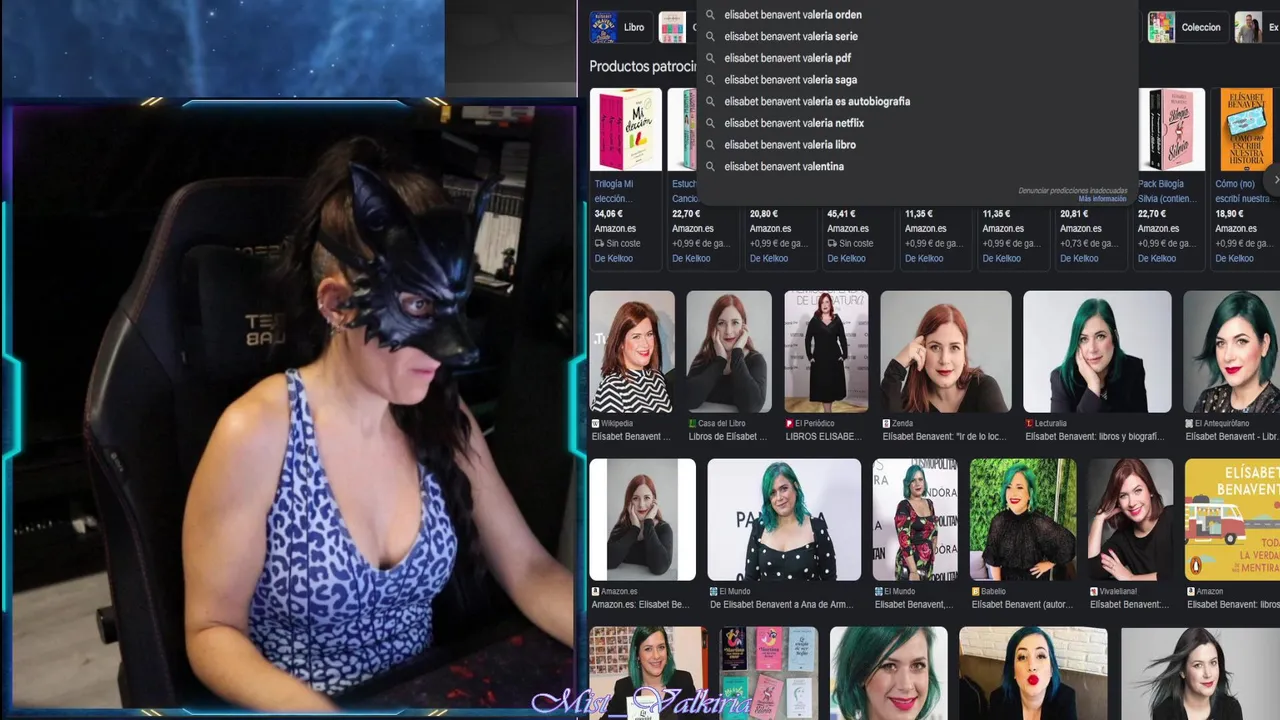
Task: Click the Wikipedia favicon under first image
Action: pyautogui.click(x=595, y=424)
